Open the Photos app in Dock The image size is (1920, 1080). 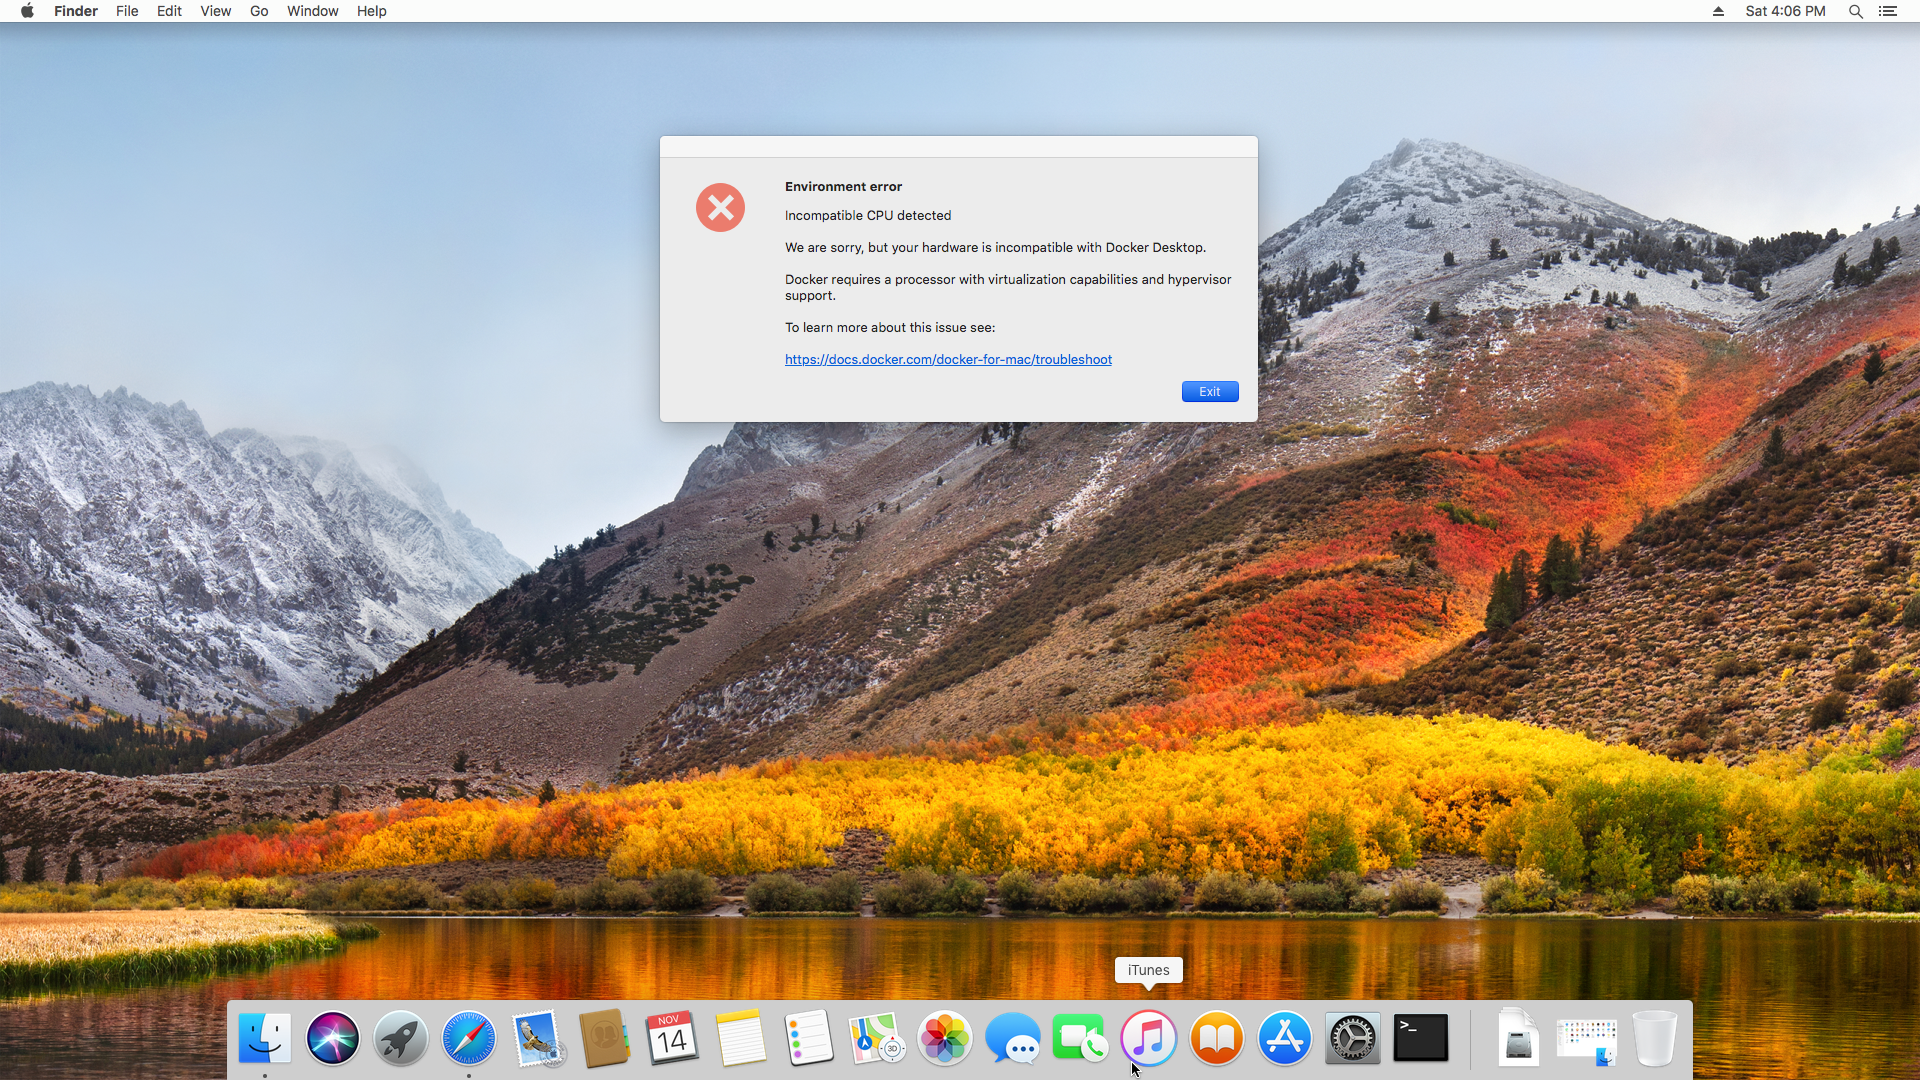pyautogui.click(x=944, y=1038)
